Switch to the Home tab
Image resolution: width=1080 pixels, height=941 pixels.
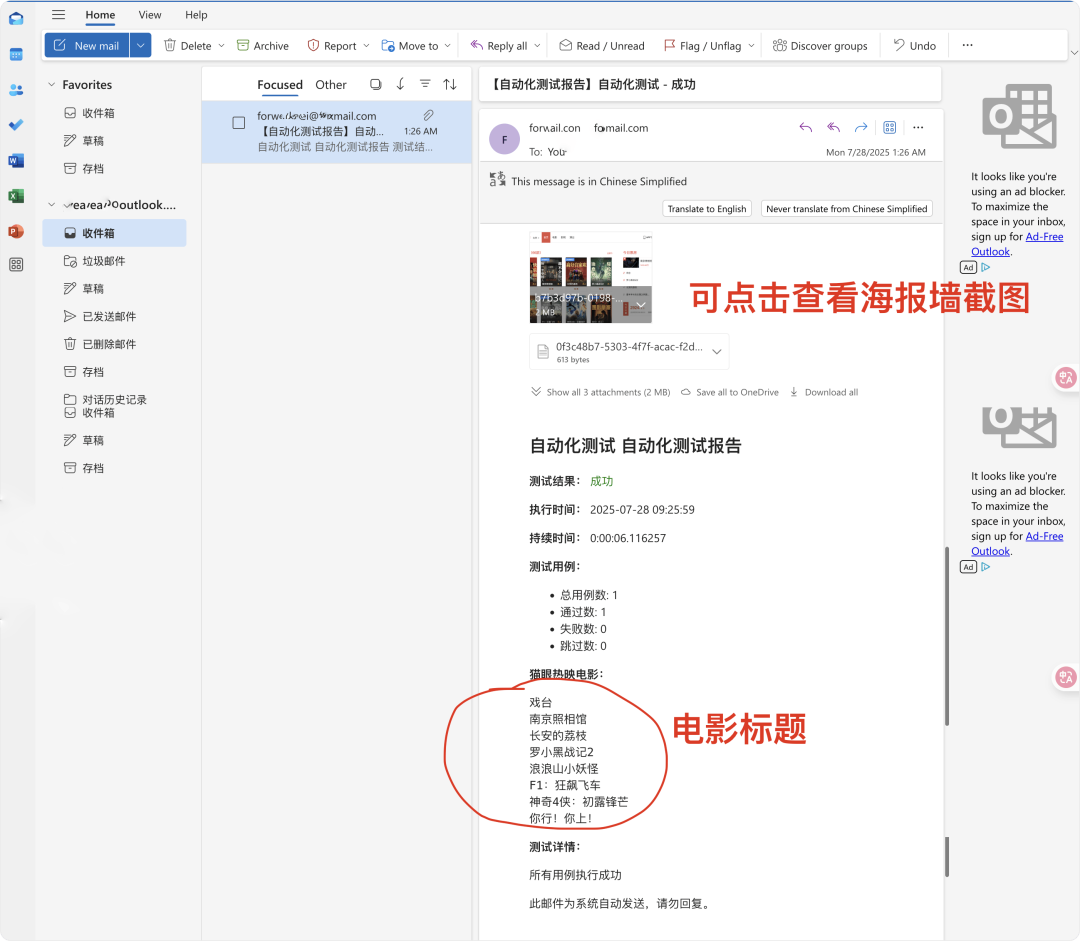pyautogui.click(x=100, y=15)
